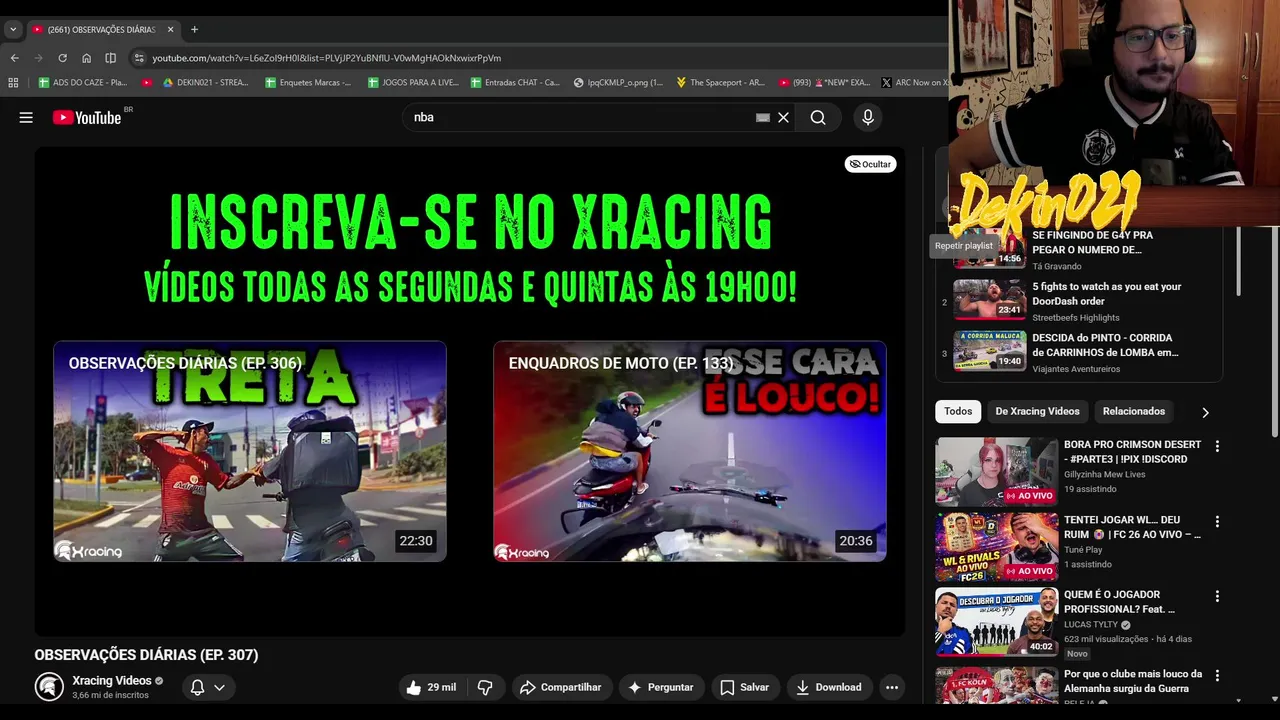Show more filter chips with right chevron
This screenshot has height=720, width=1280.
click(1205, 412)
